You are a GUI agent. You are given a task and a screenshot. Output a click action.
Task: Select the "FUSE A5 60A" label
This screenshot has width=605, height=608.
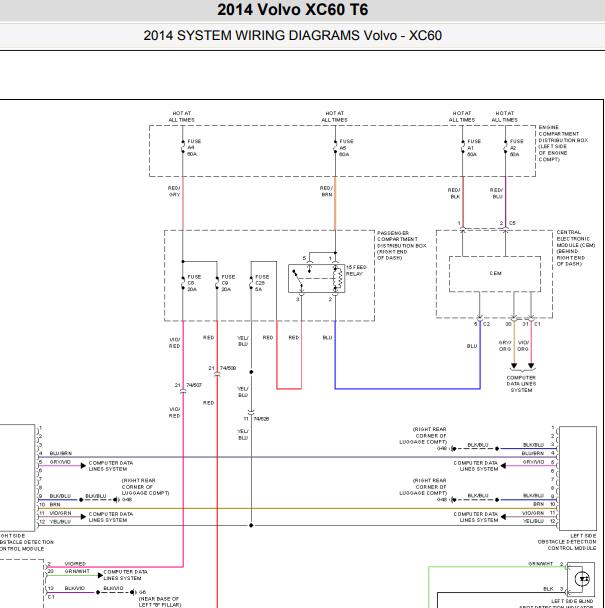click(x=346, y=148)
